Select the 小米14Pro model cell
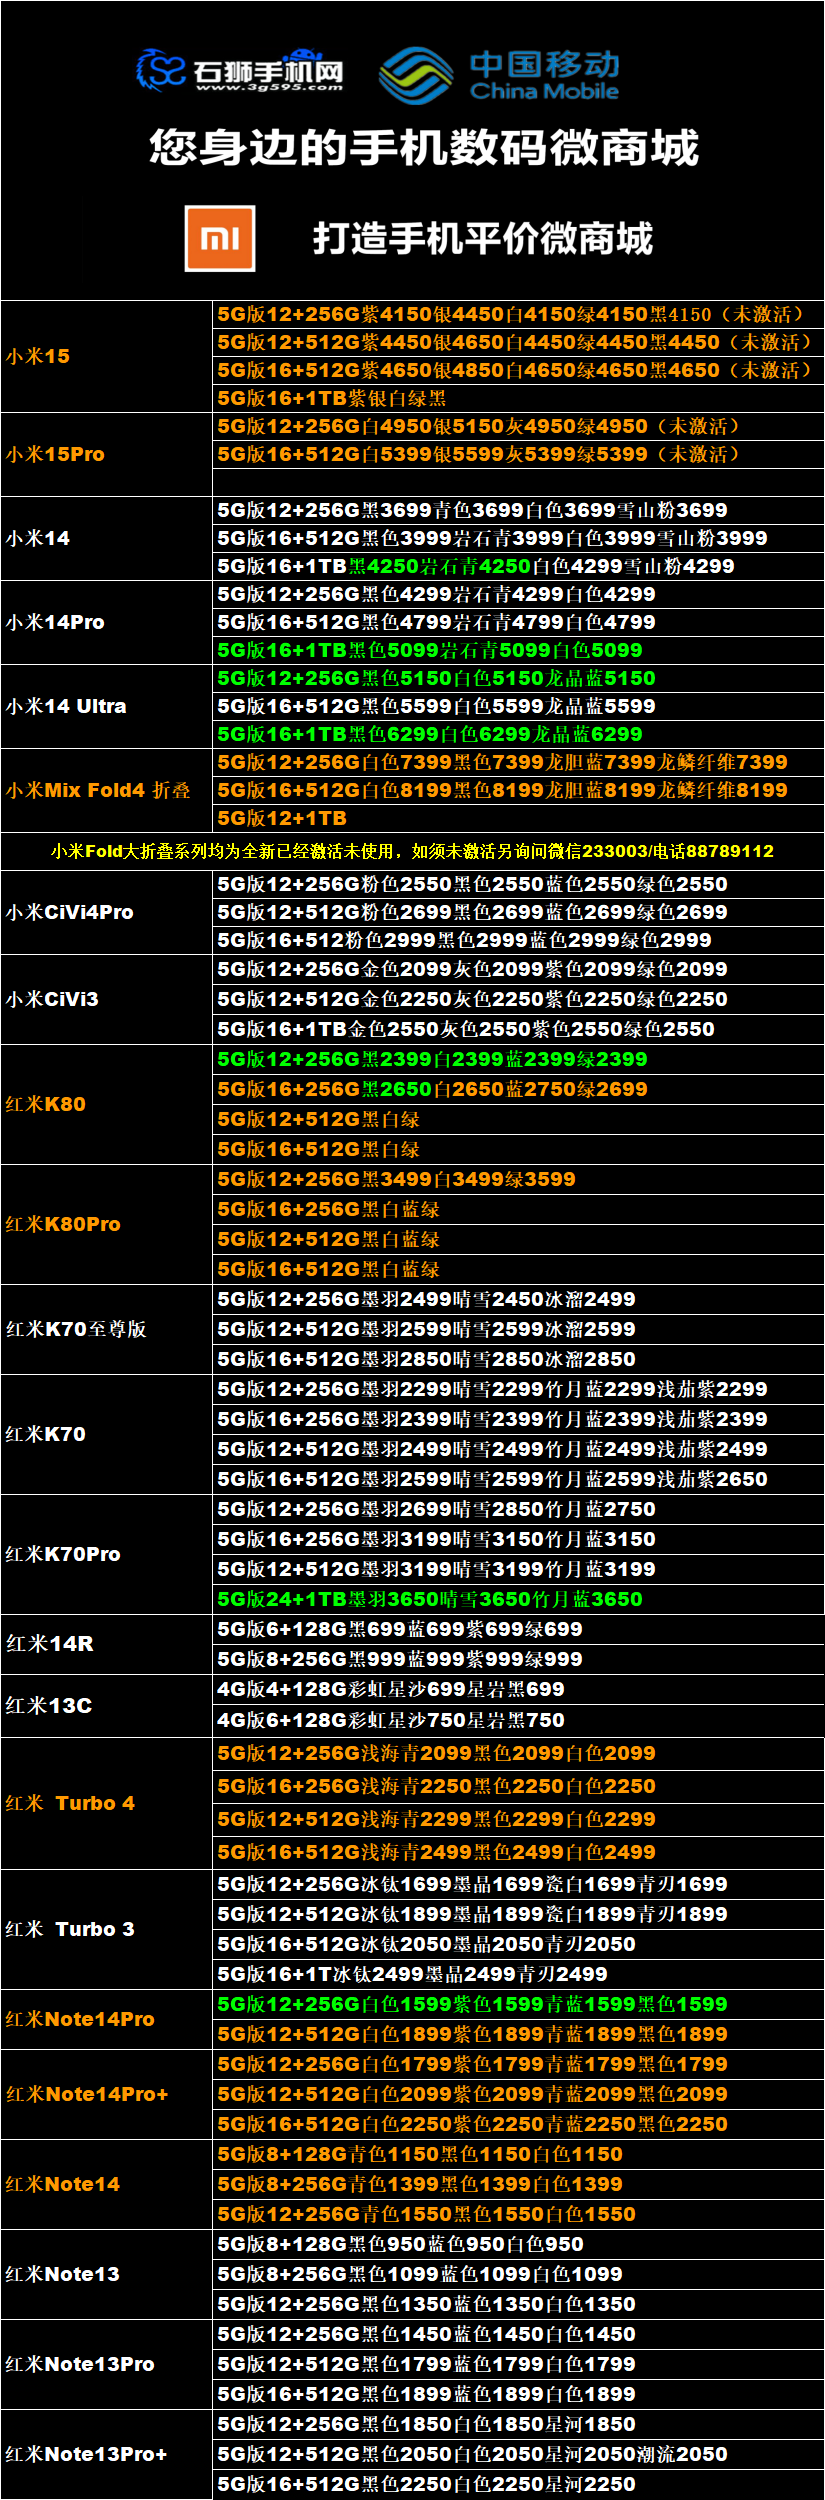 pyautogui.click(x=107, y=622)
